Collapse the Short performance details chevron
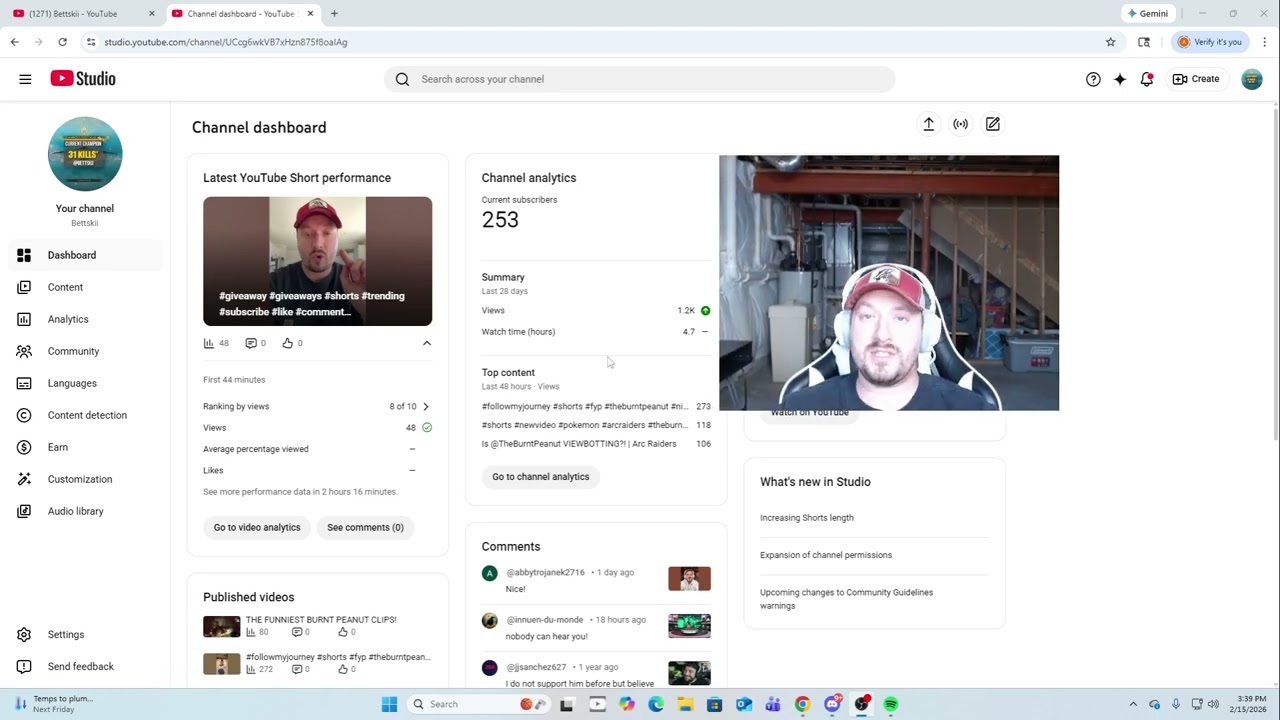Screen dimensions: 1280x720 [427, 343]
